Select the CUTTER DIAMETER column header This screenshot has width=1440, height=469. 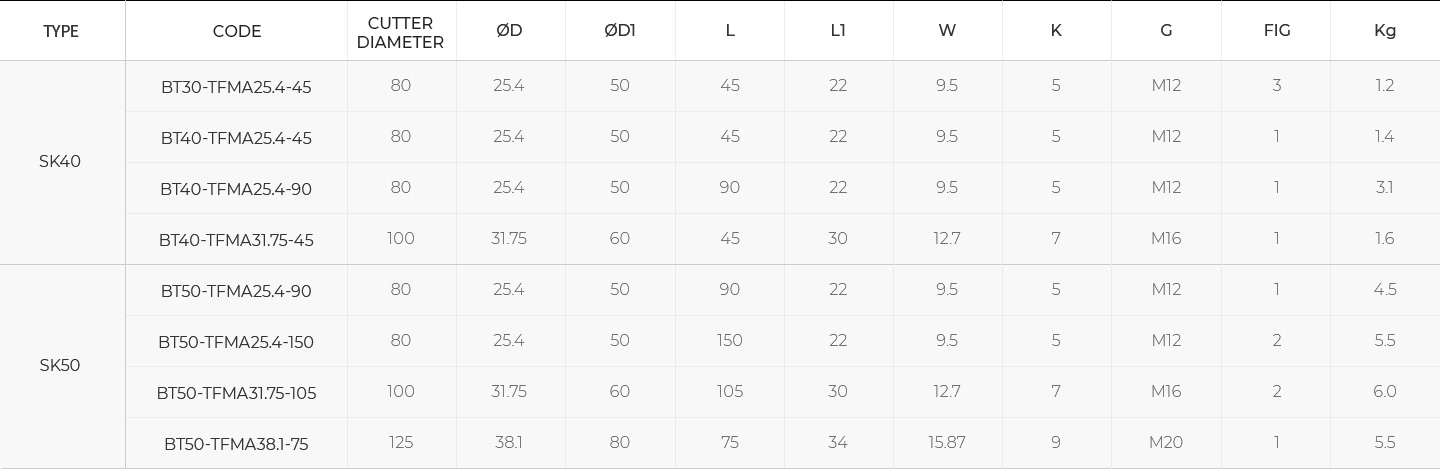[400, 32]
